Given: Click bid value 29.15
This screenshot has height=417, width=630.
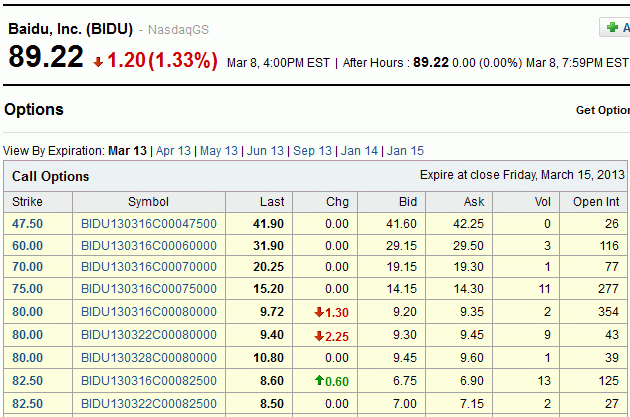Looking at the screenshot, I should (401, 245).
